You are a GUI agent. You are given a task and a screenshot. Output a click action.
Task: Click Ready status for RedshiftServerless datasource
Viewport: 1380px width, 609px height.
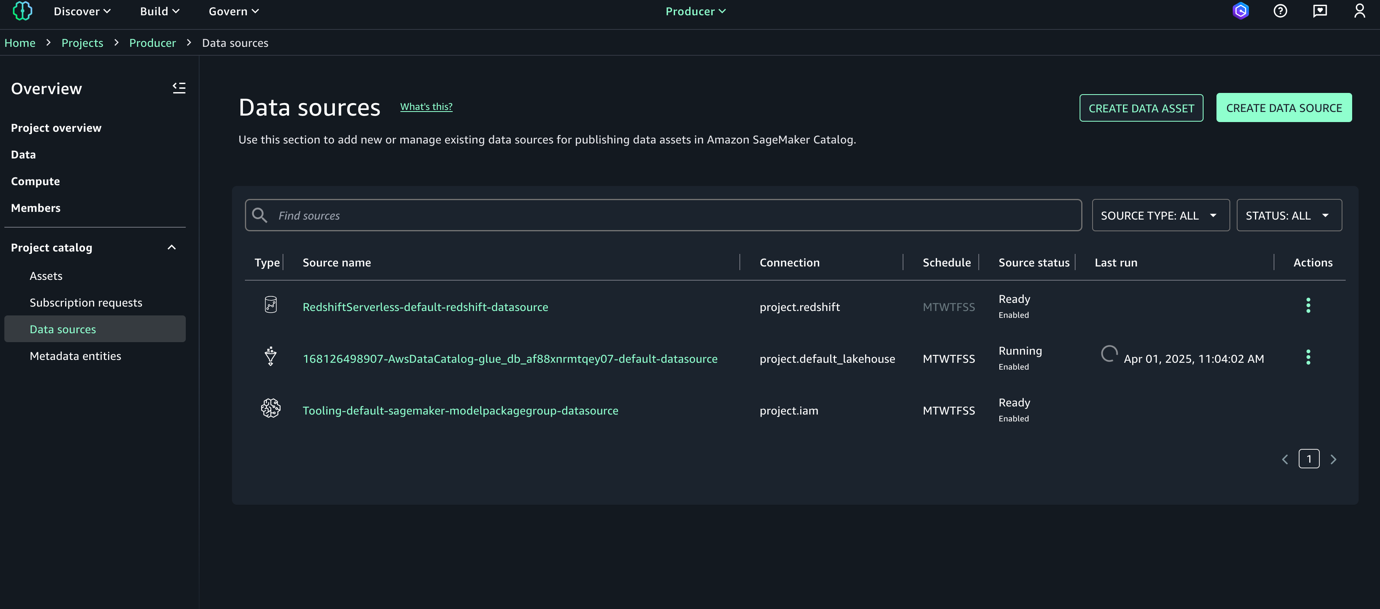pos(1014,299)
